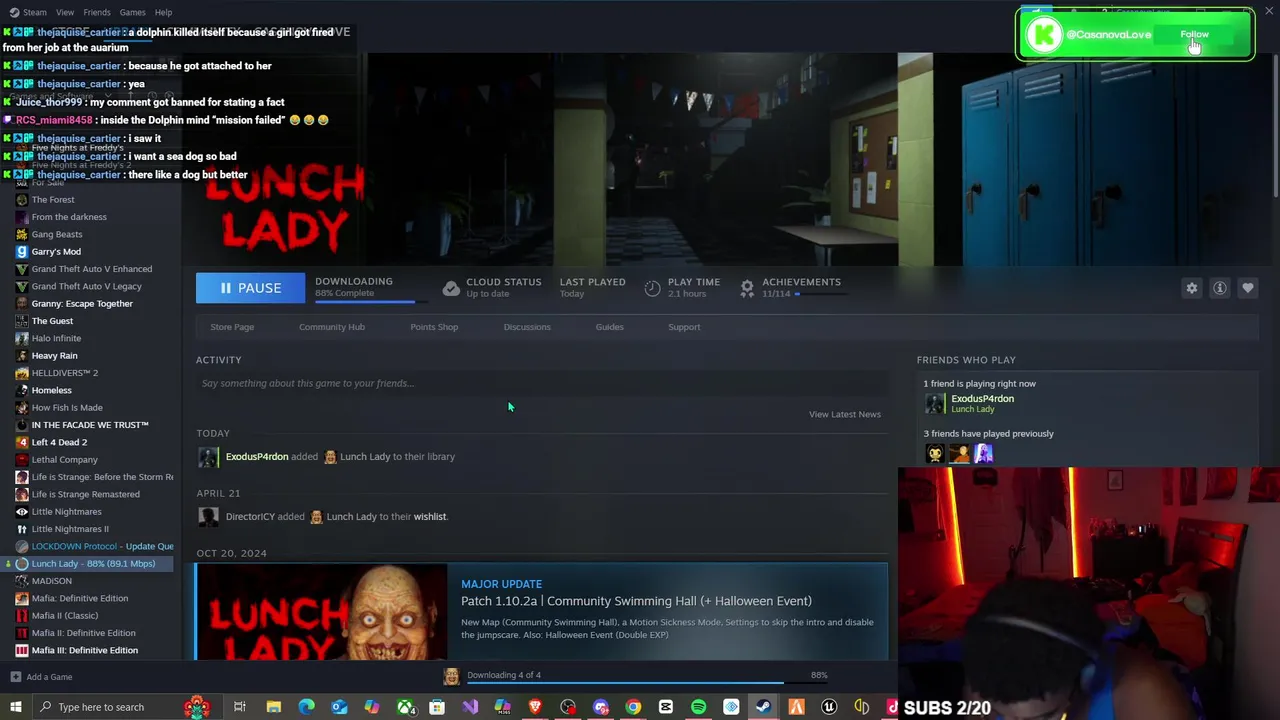Click the MADiSON game icon

click(x=22, y=581)
